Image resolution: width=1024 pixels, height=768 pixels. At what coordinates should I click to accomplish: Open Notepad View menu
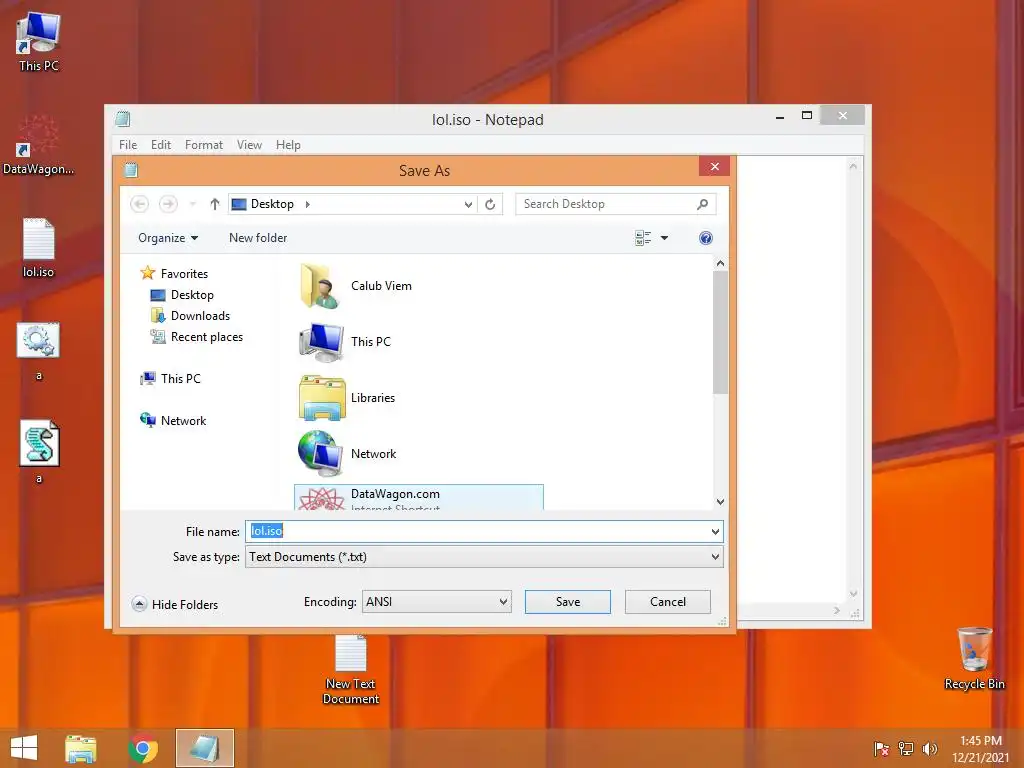(x=249, y=145)
